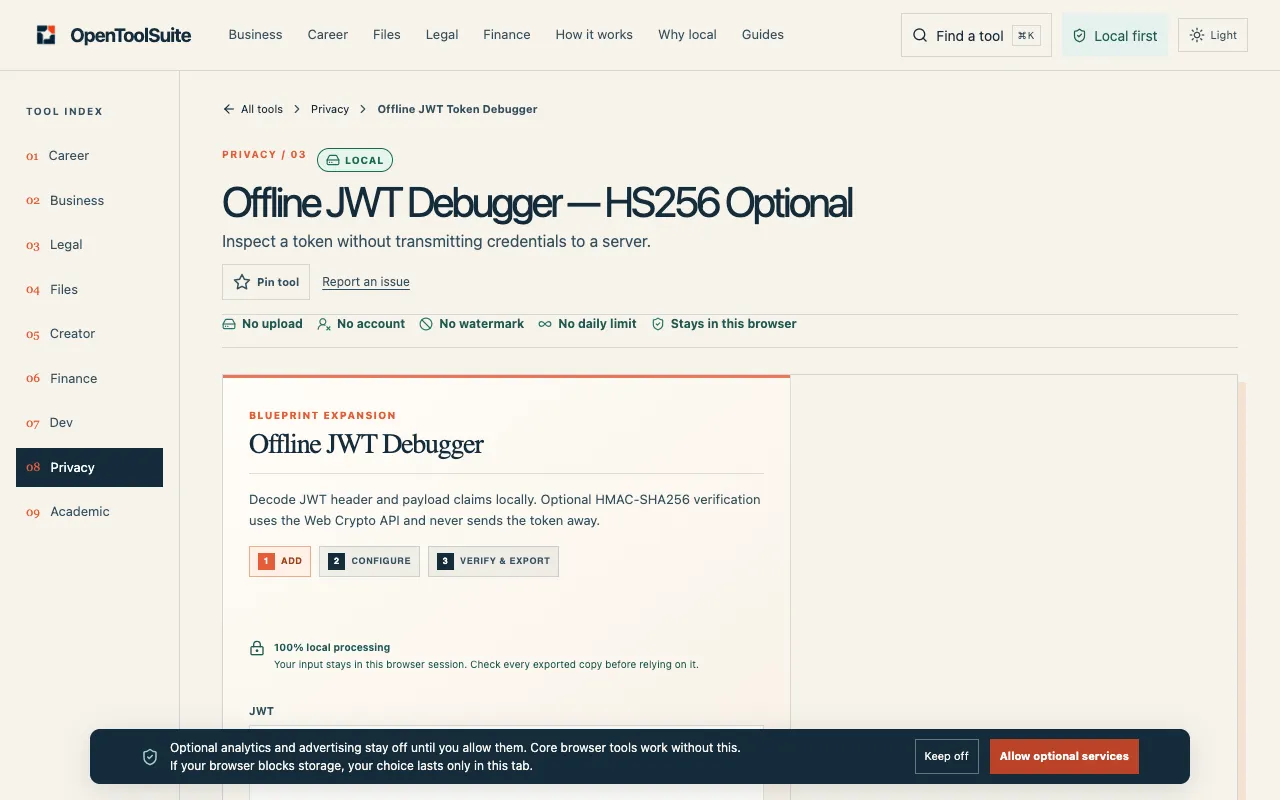Click the No account person icon
Viewport: 1280px width, 800px height.
pos(324,324)
